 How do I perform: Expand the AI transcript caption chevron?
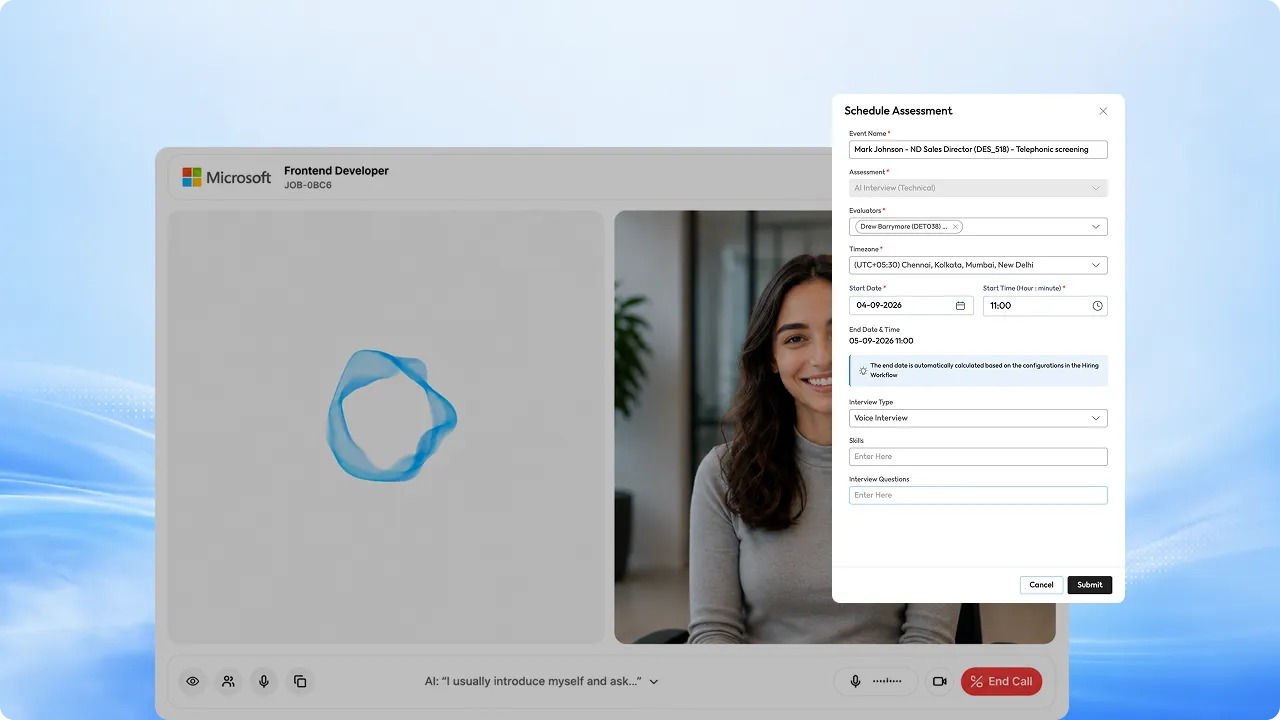coord(654,682)
